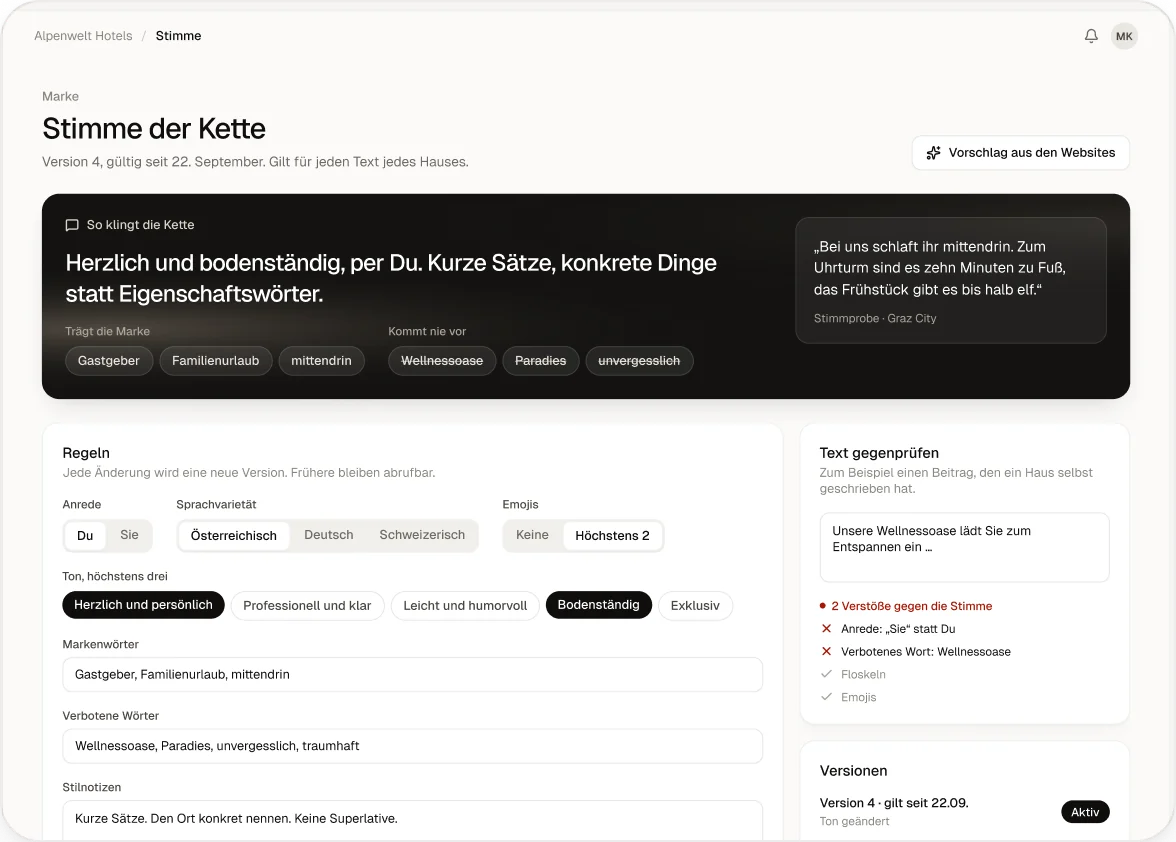Click Verbotenes Wort: Wellnessoase text
This screenshot has width=1176, height=842.
click(x=926, y=652)
